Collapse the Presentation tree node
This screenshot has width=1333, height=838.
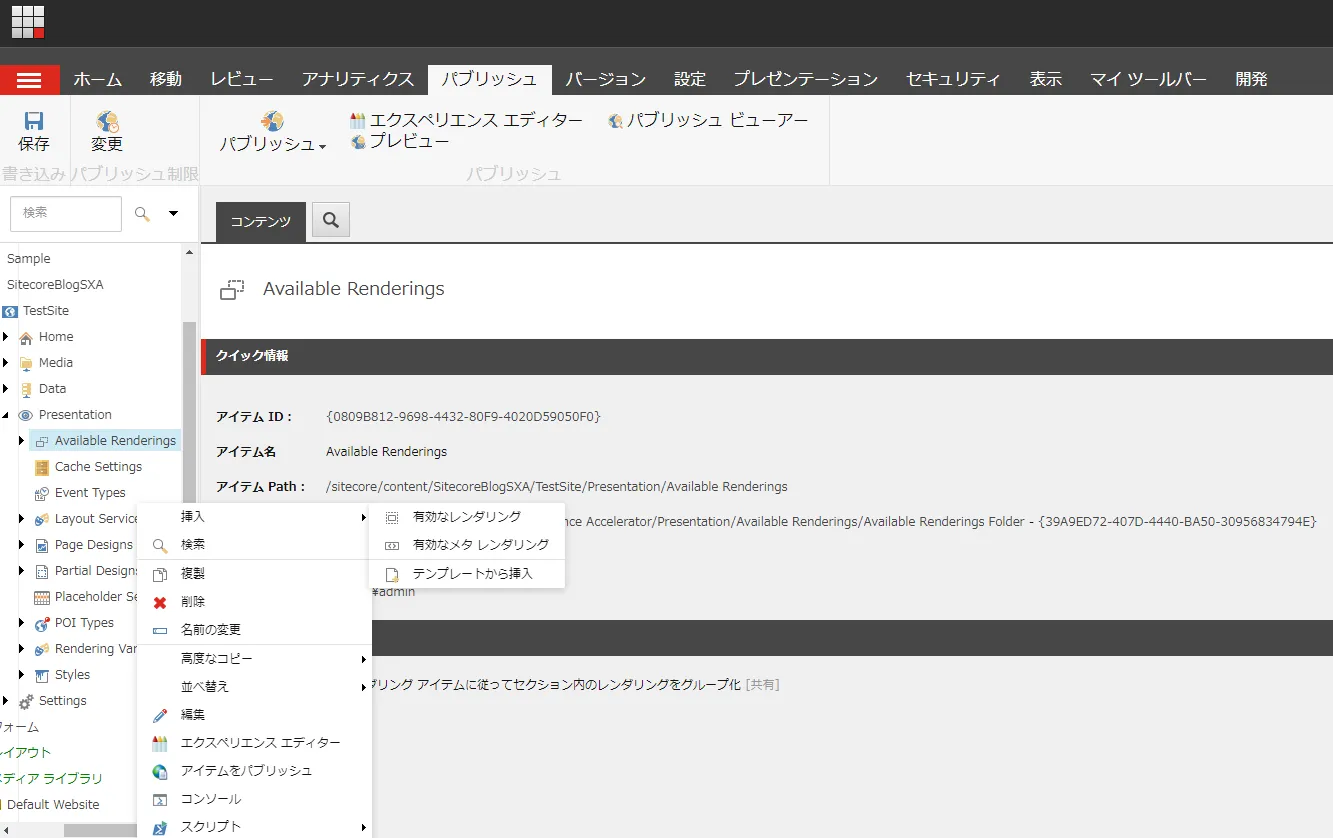pos(6,415)
